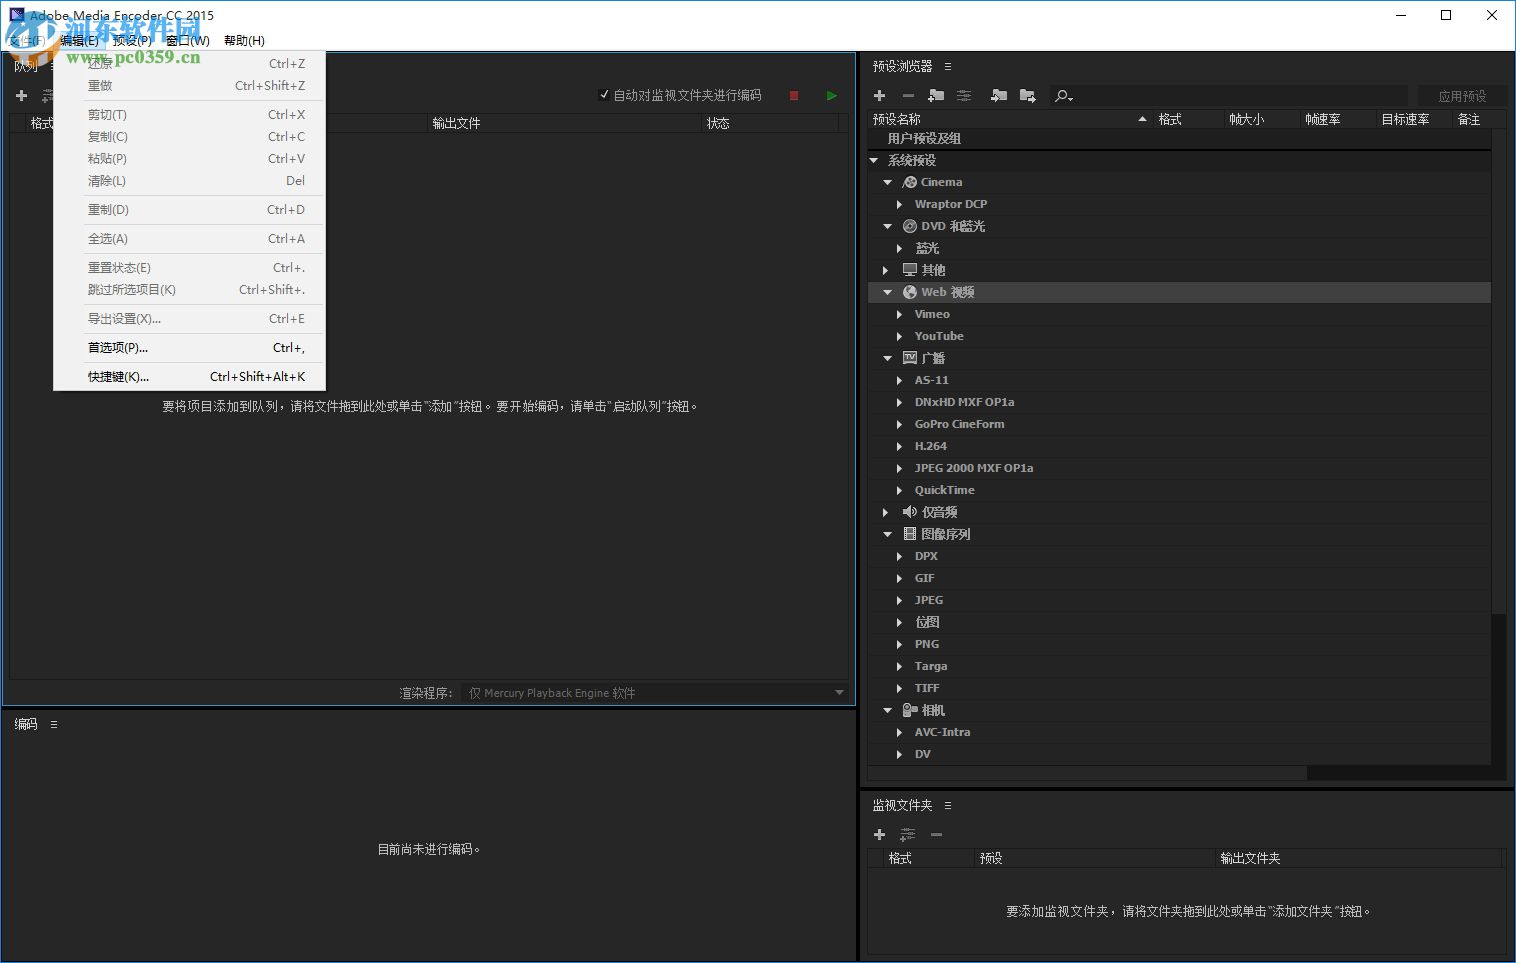Disable automatic watch folder encoding
This screenshot has width=1516, height=963.
click(x=604, y=94)
